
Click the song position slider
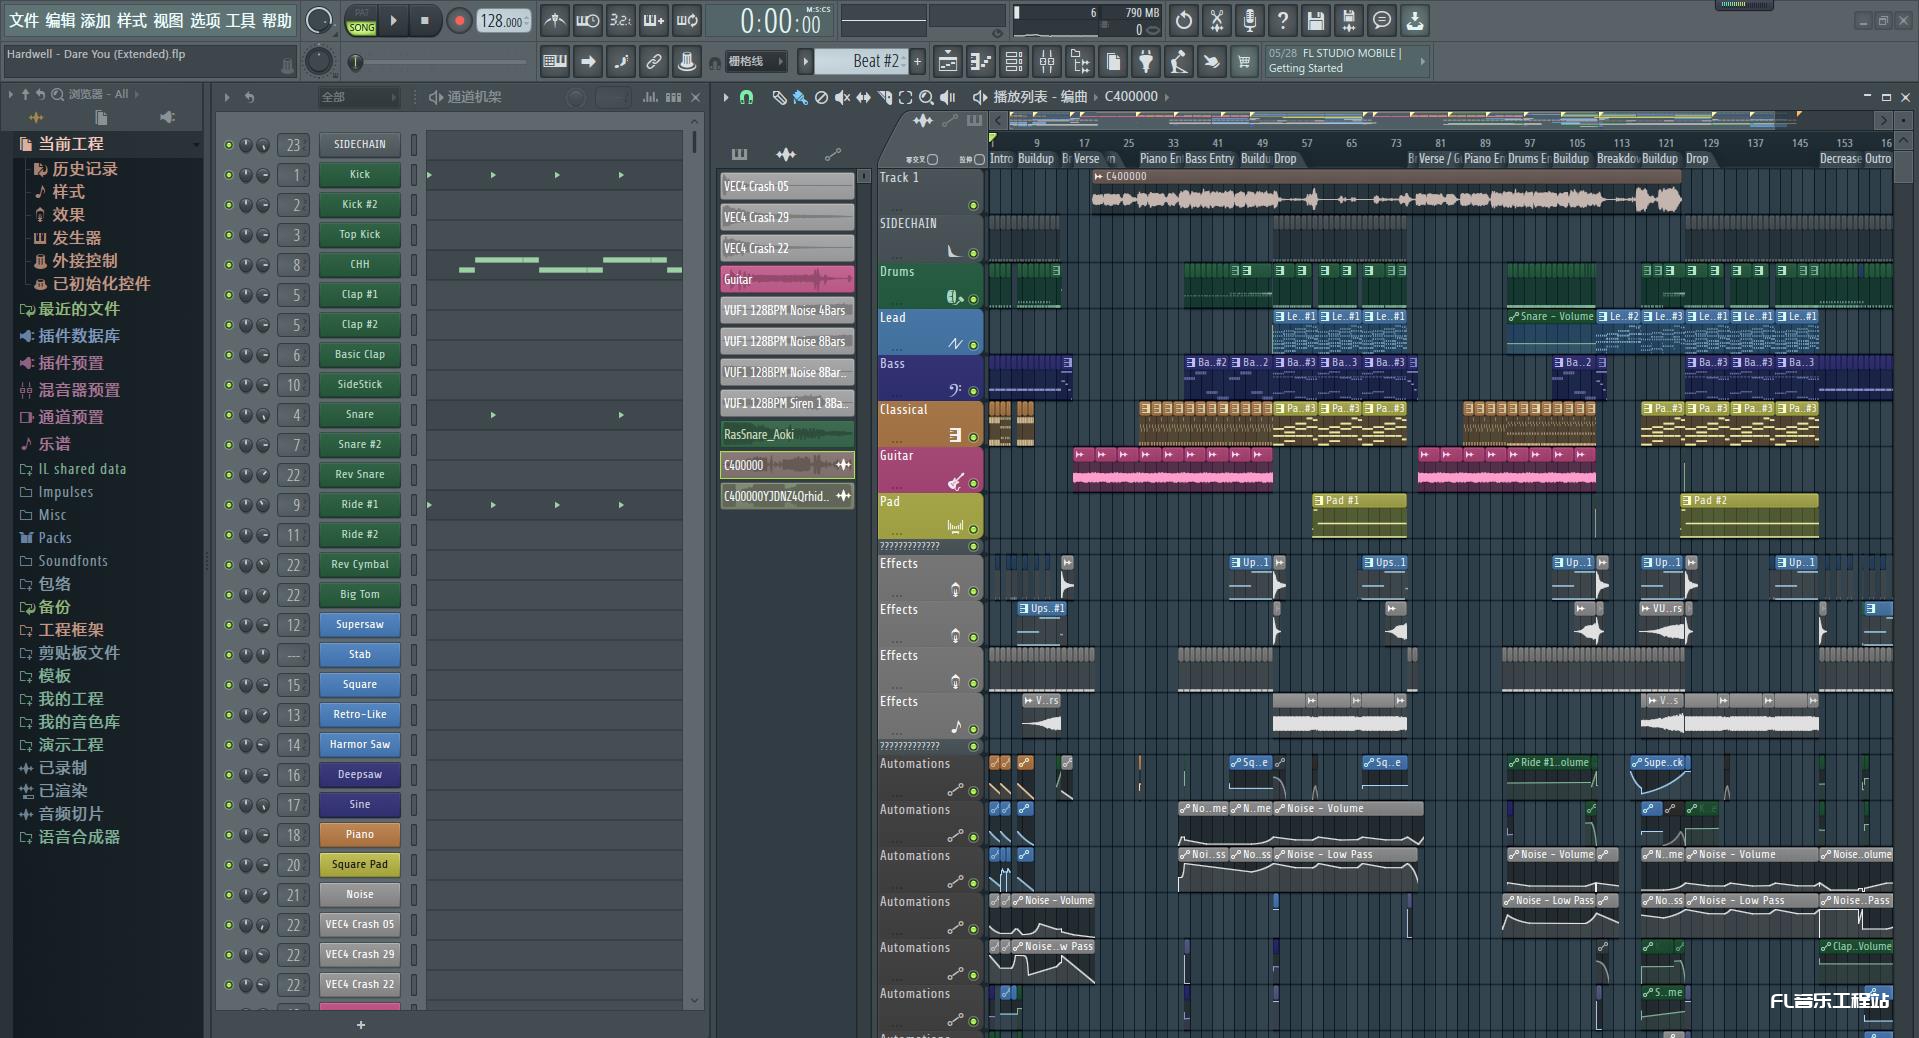440,62
